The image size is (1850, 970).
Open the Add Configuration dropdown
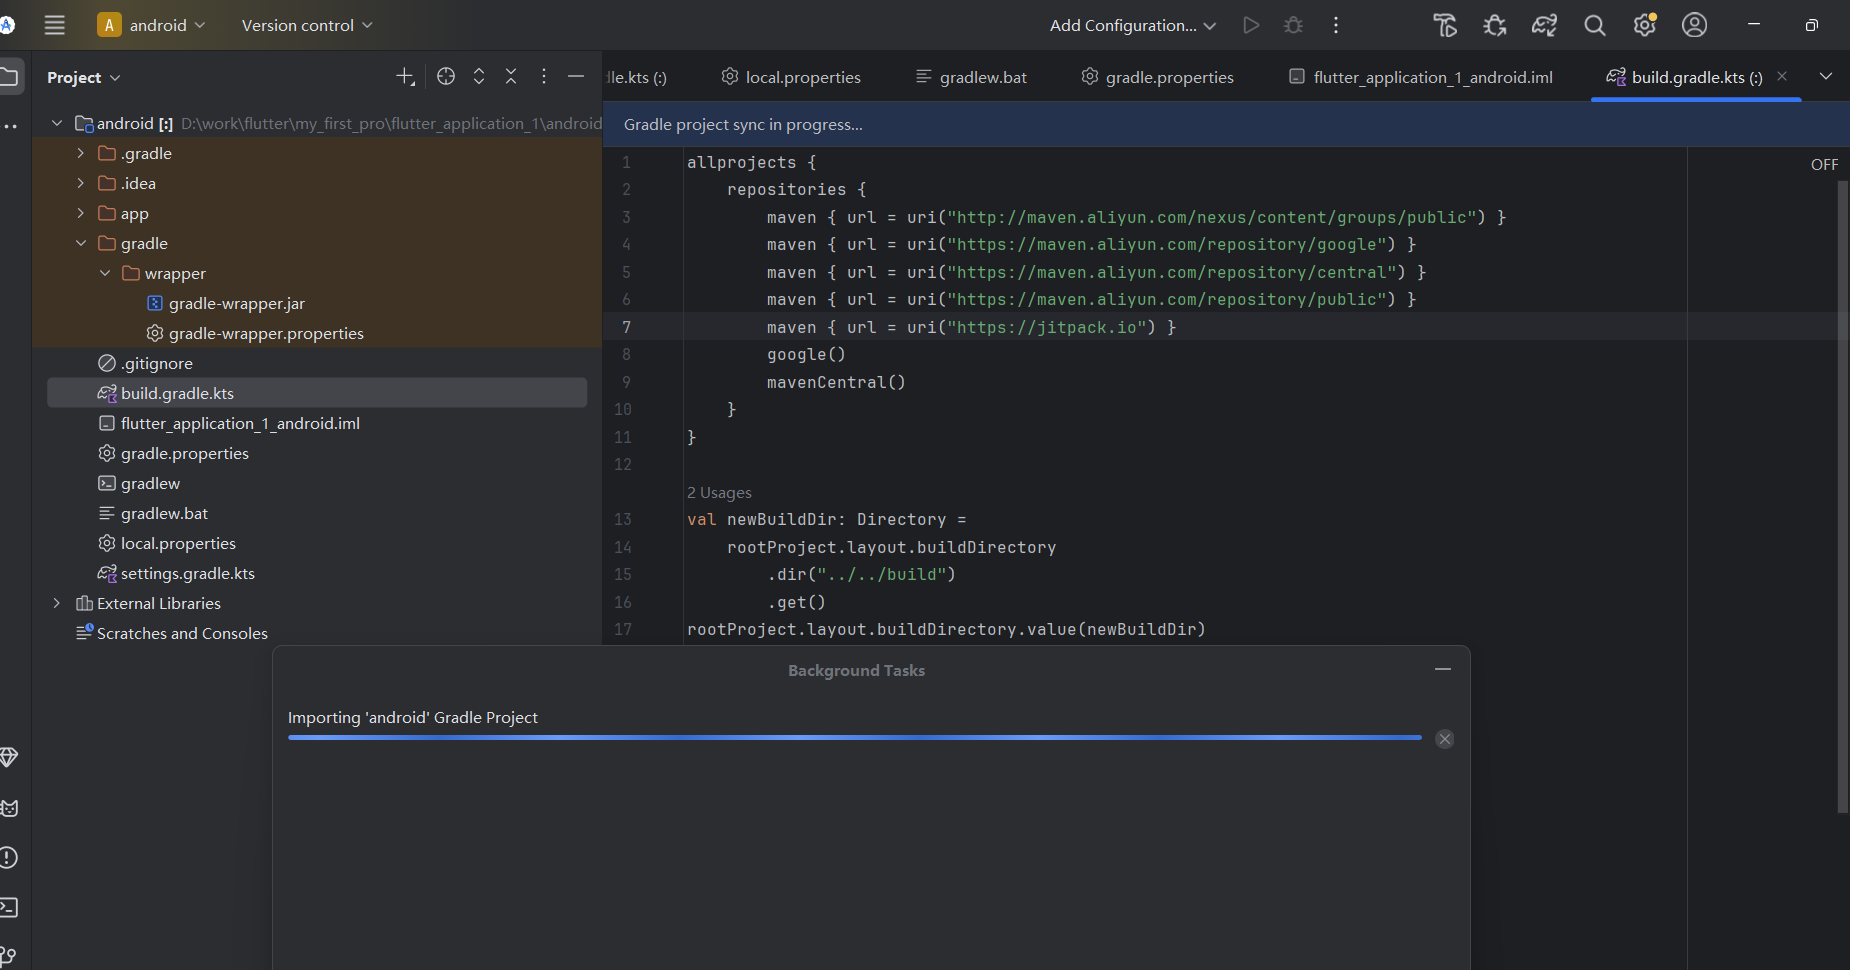click(x=1133, y=25)
